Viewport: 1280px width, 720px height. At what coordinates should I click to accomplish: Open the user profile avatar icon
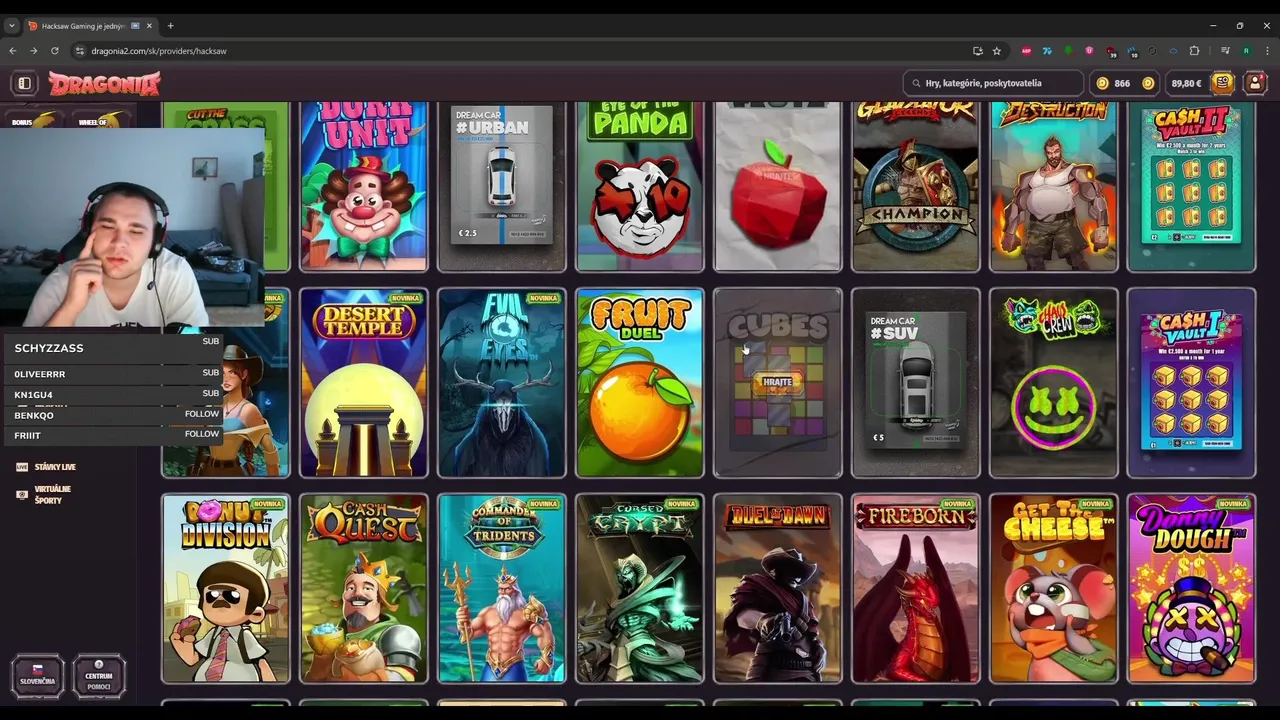point(1255,83)
